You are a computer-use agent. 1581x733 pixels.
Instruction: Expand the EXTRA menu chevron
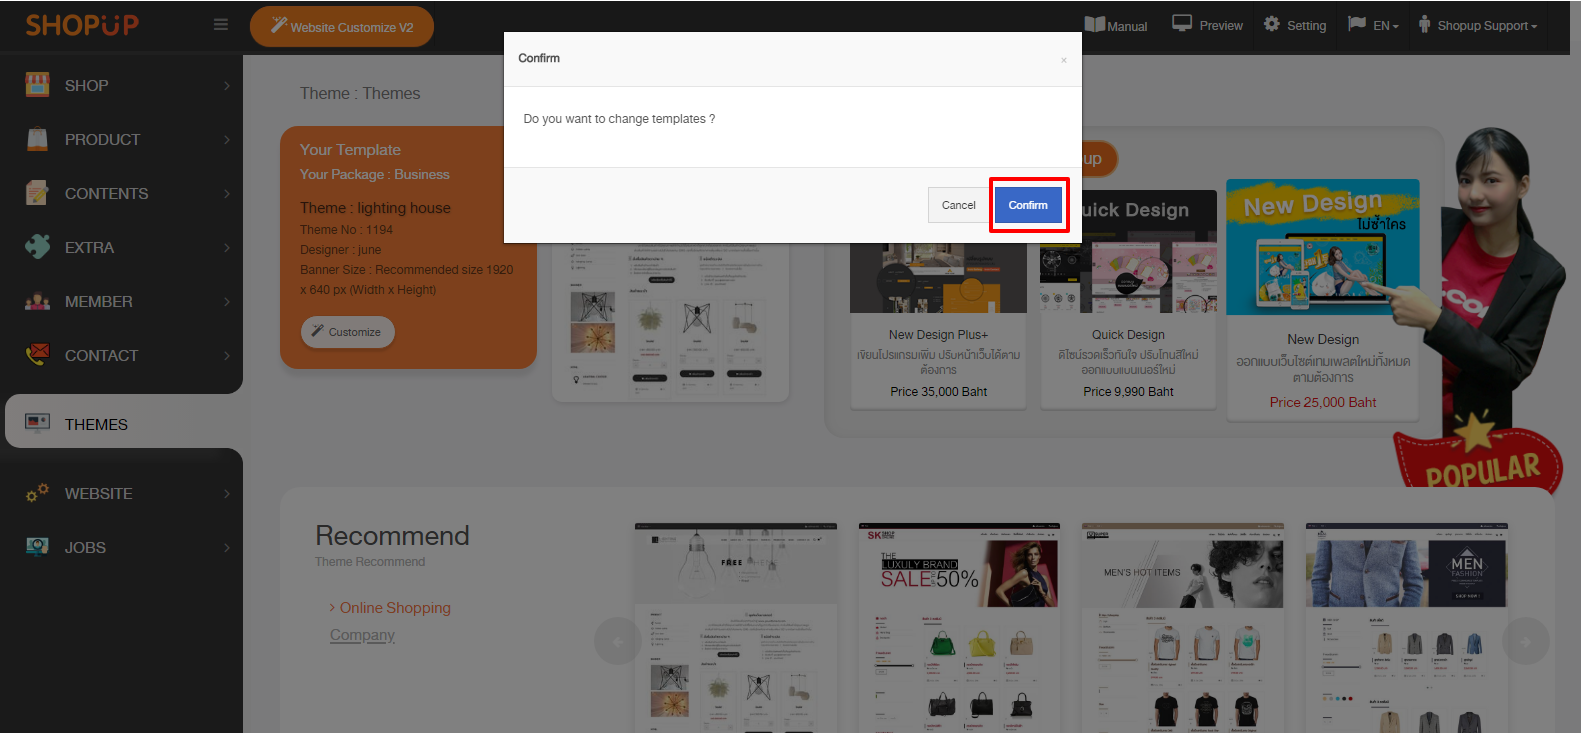(227, 248)
